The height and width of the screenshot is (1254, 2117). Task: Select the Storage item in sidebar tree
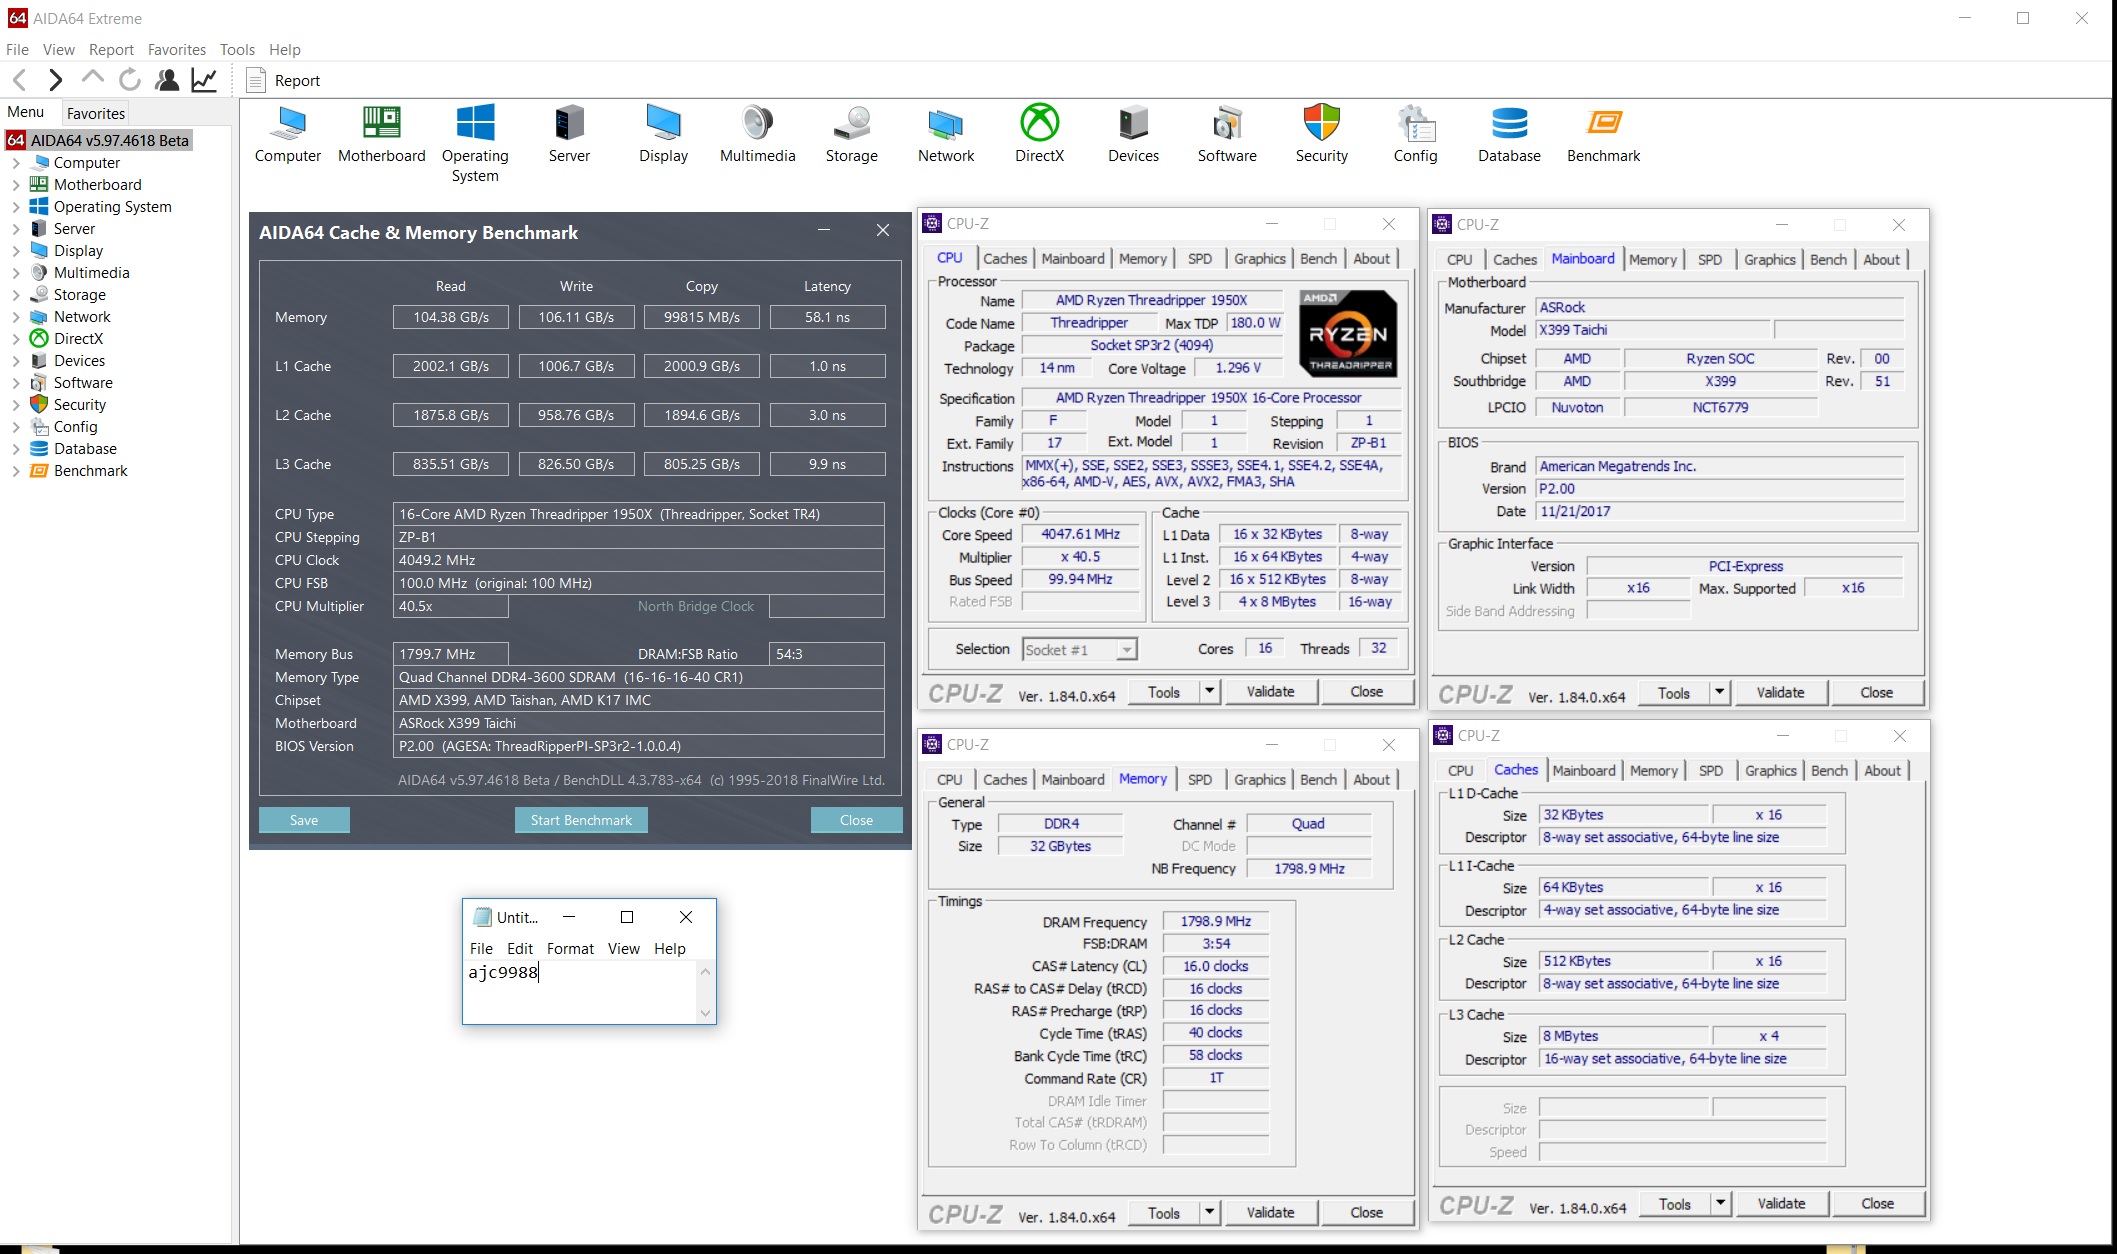coord(79,295)
